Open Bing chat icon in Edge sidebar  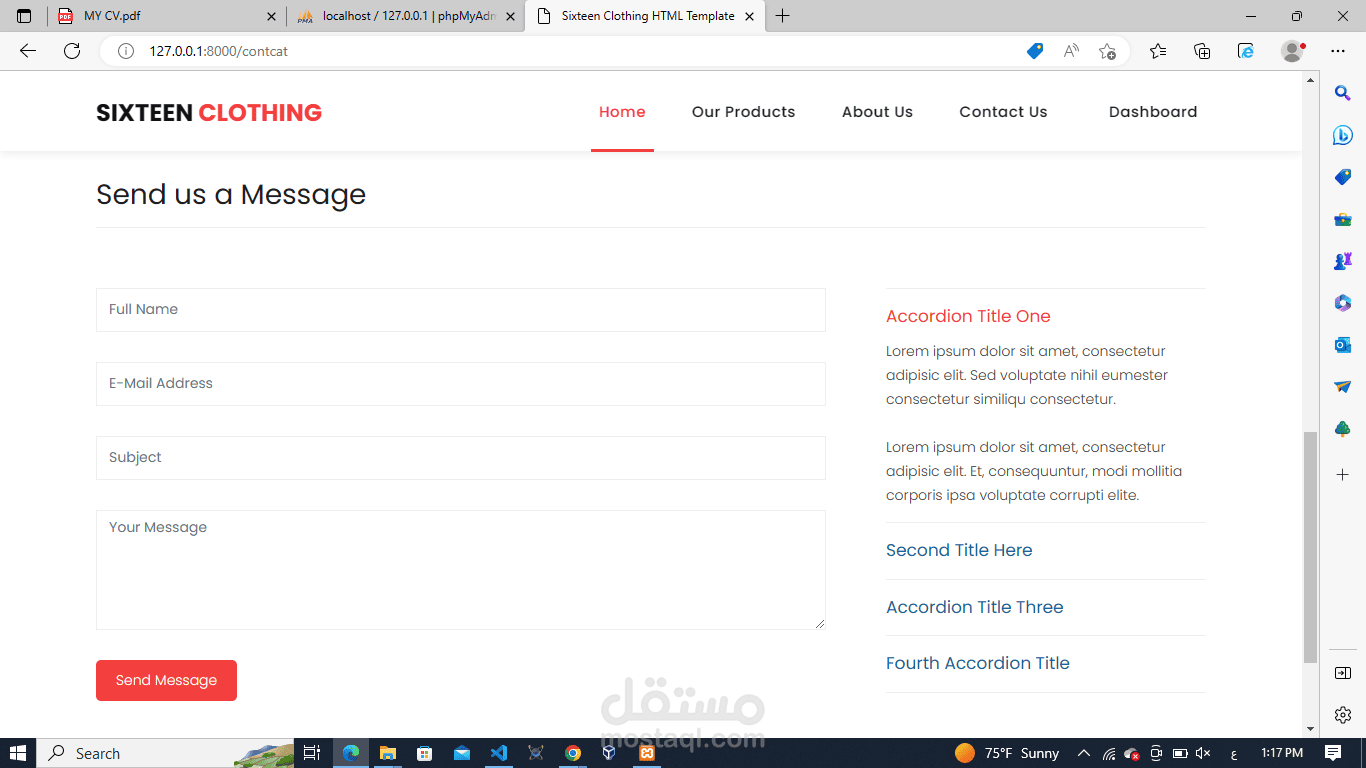click(1343, 135)
